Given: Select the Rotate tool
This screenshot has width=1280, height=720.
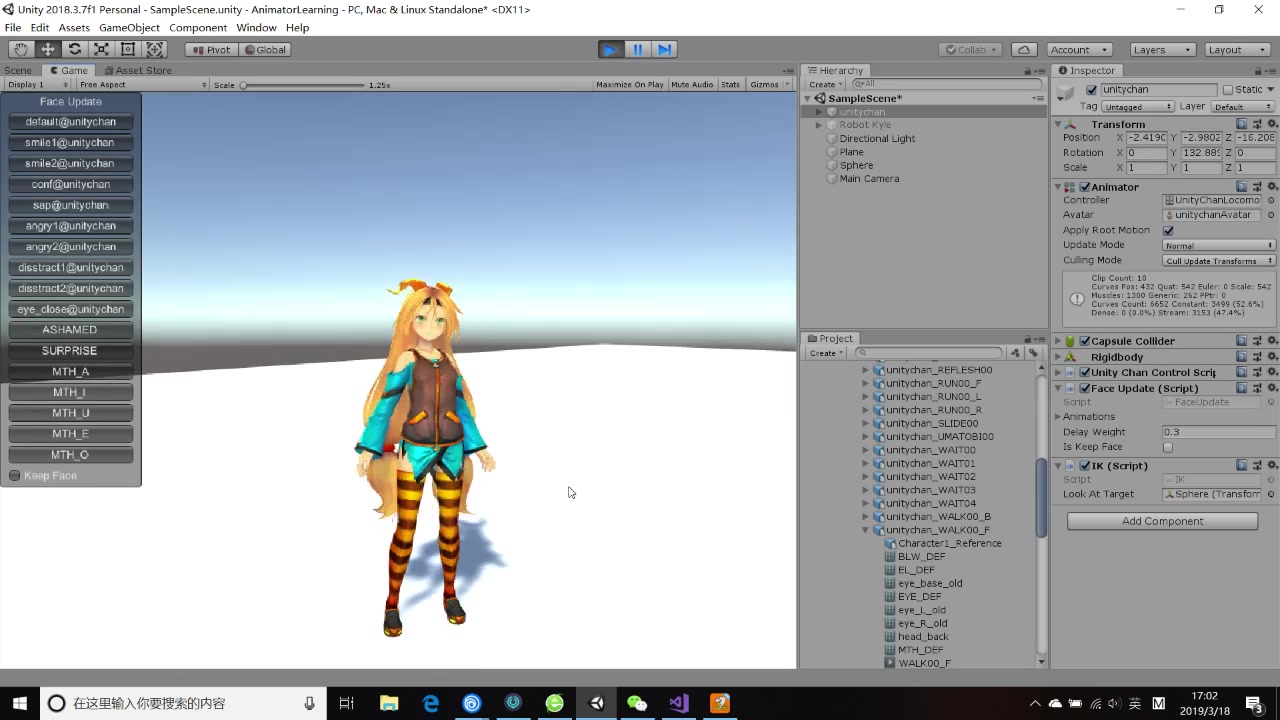Looking at the screenshot, I should [x=75, y=49].
